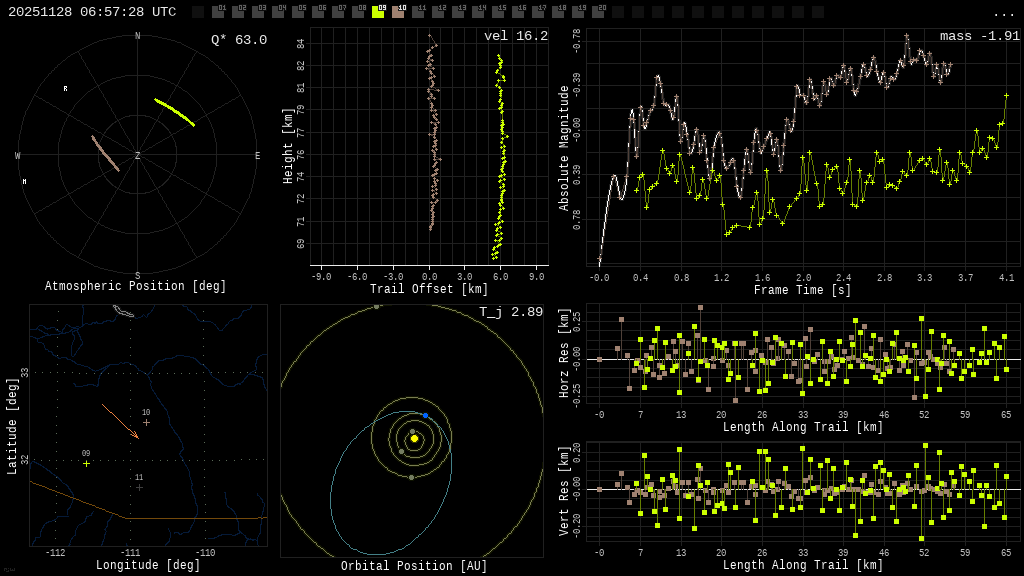
Task: Click the mass -1.91 value label
Action: click(979, 36)
